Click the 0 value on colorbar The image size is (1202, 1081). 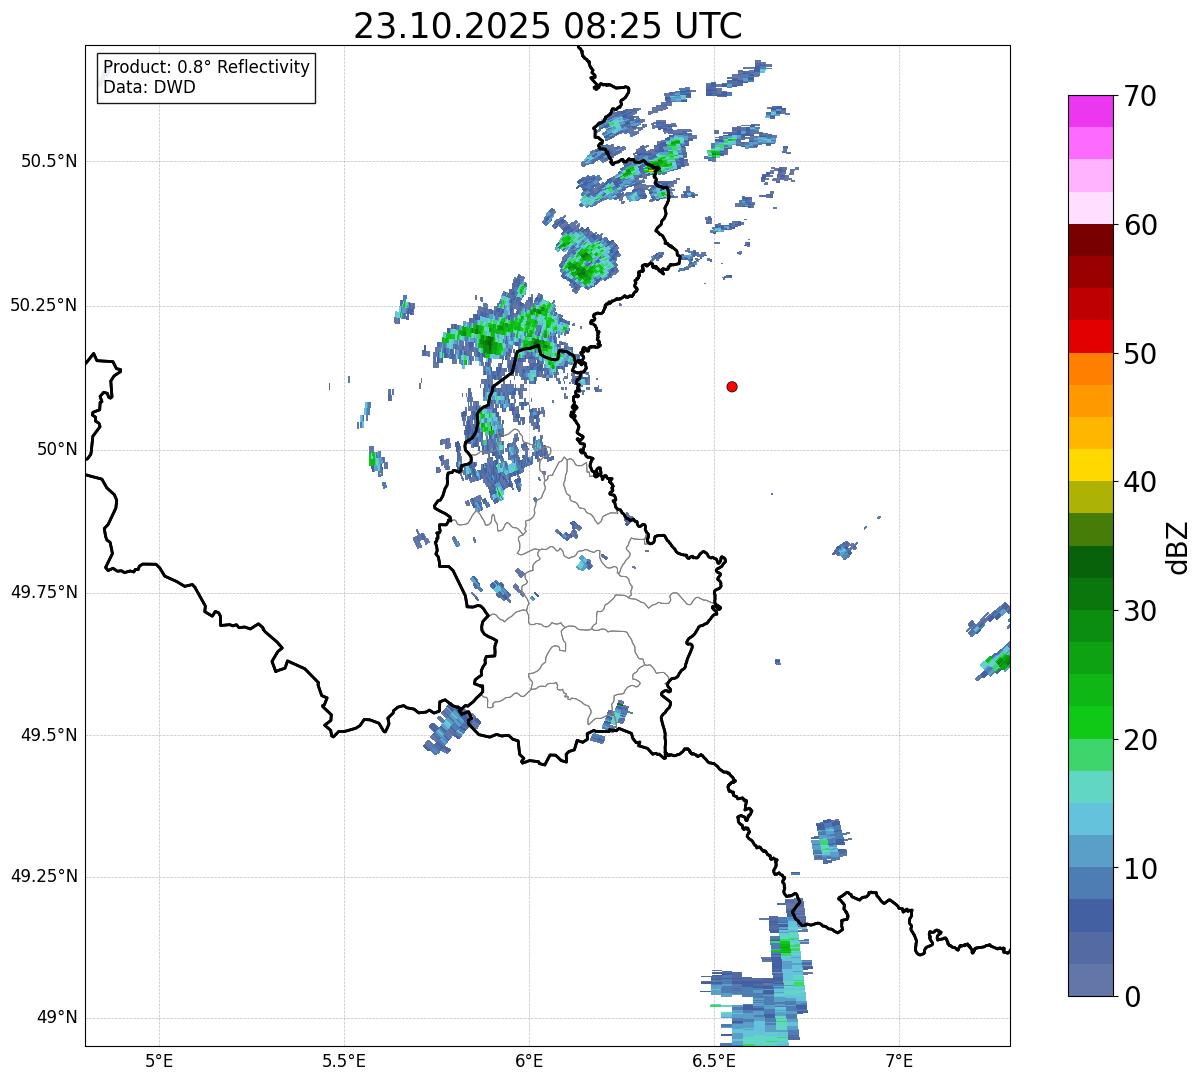(1132, 997)
